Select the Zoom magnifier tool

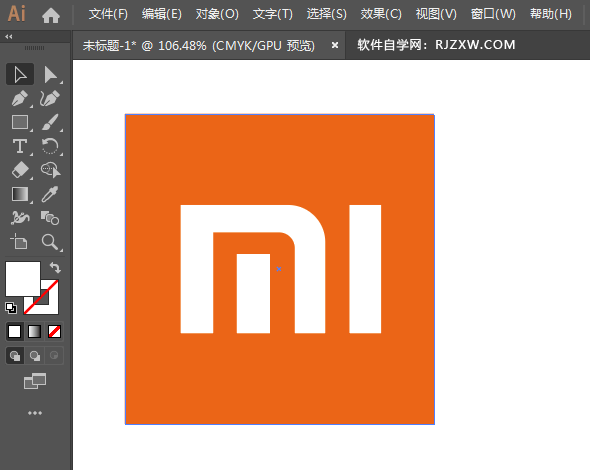click(50, 242)
